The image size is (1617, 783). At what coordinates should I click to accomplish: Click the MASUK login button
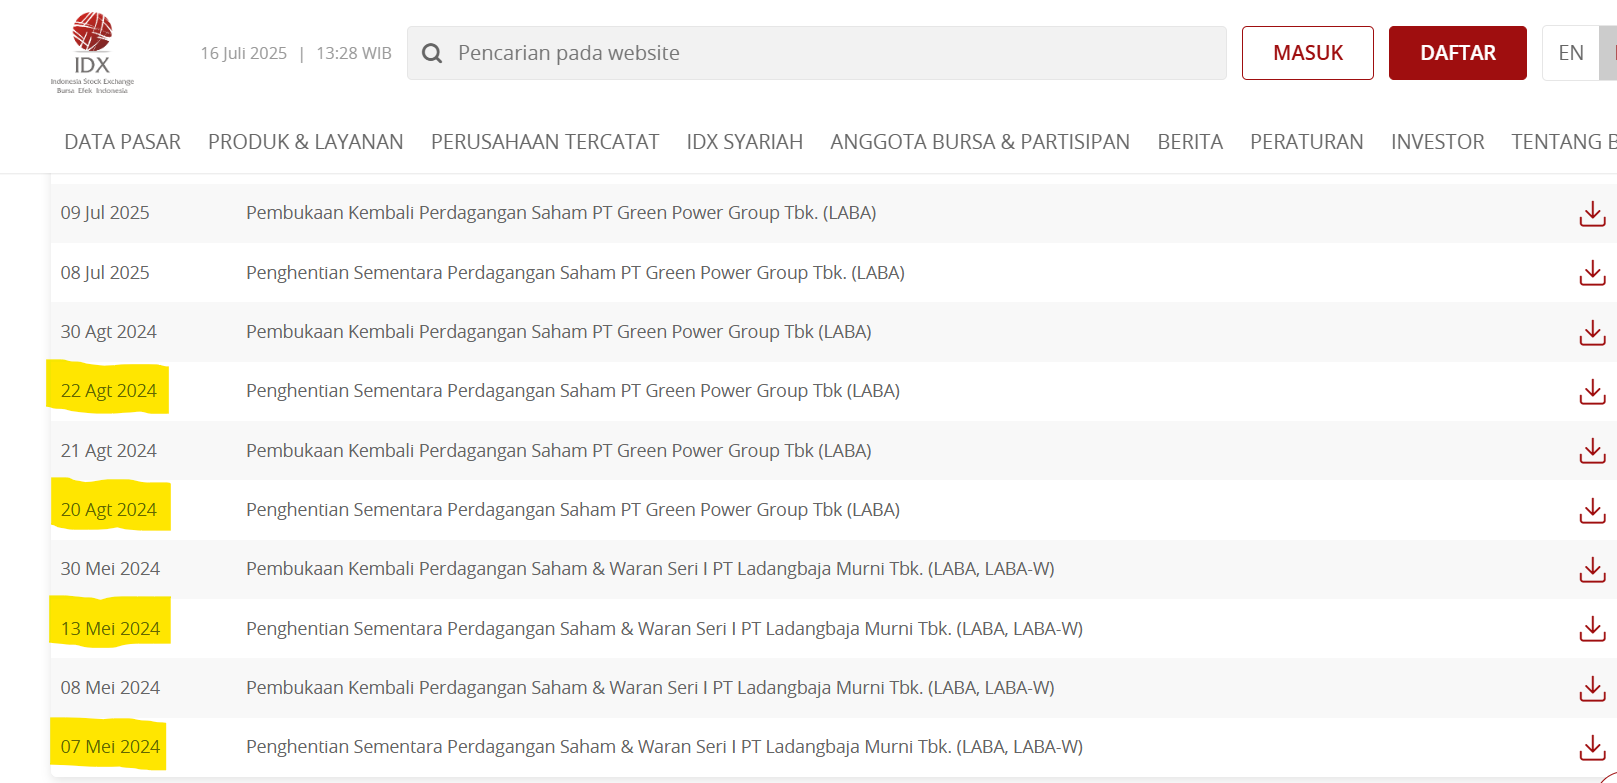pyautogui.click(x=1308, y=53)
